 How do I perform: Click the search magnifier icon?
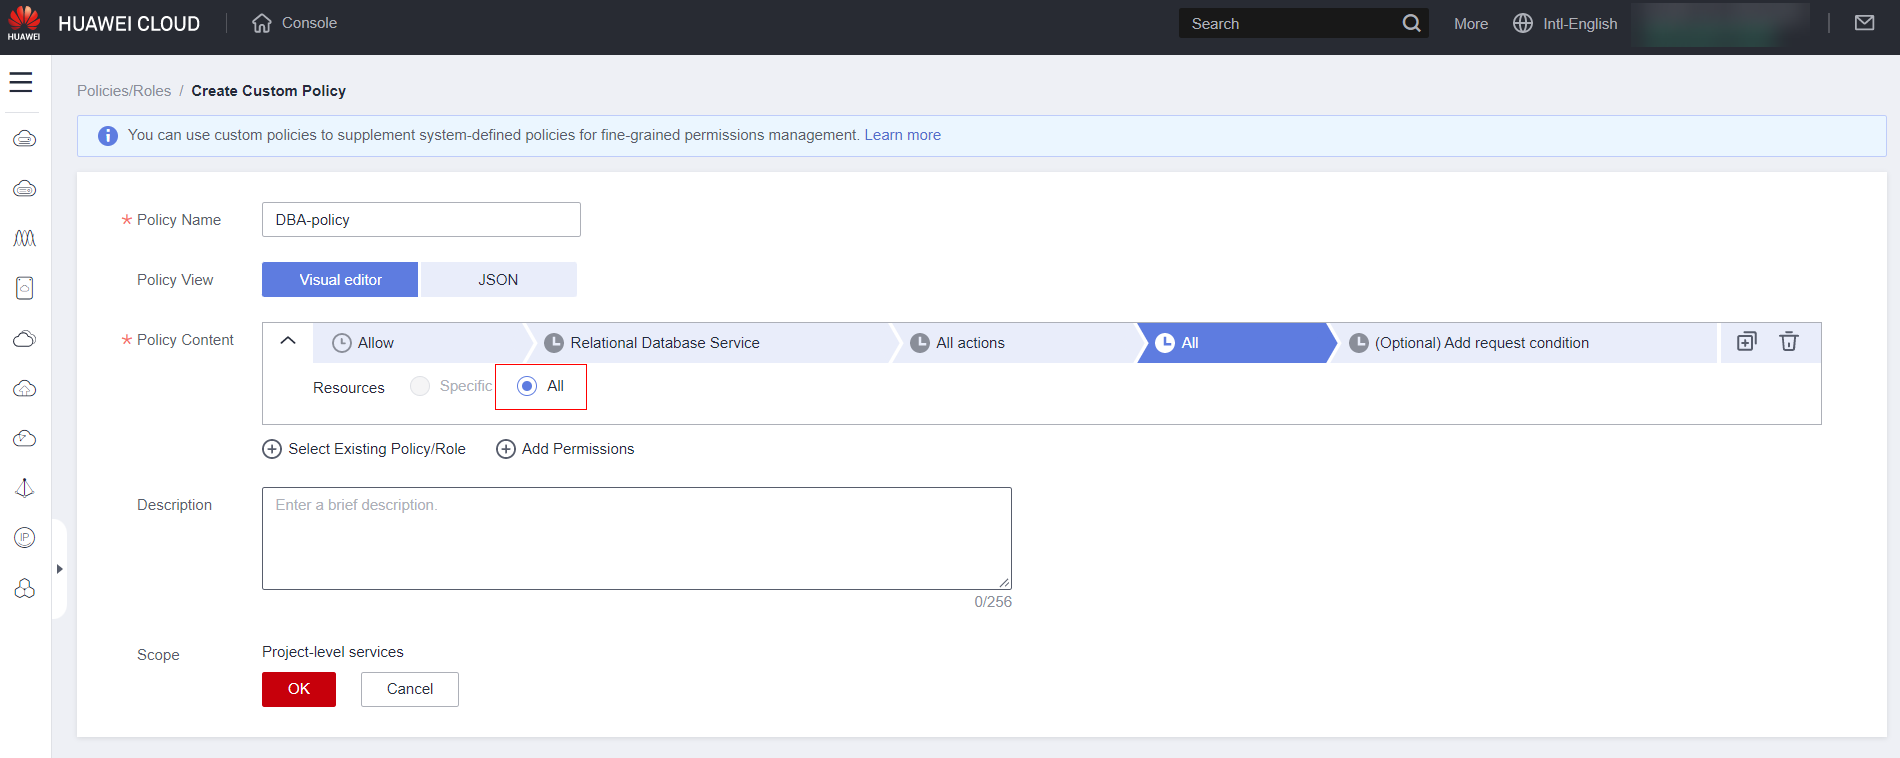tap(1411, 23)
